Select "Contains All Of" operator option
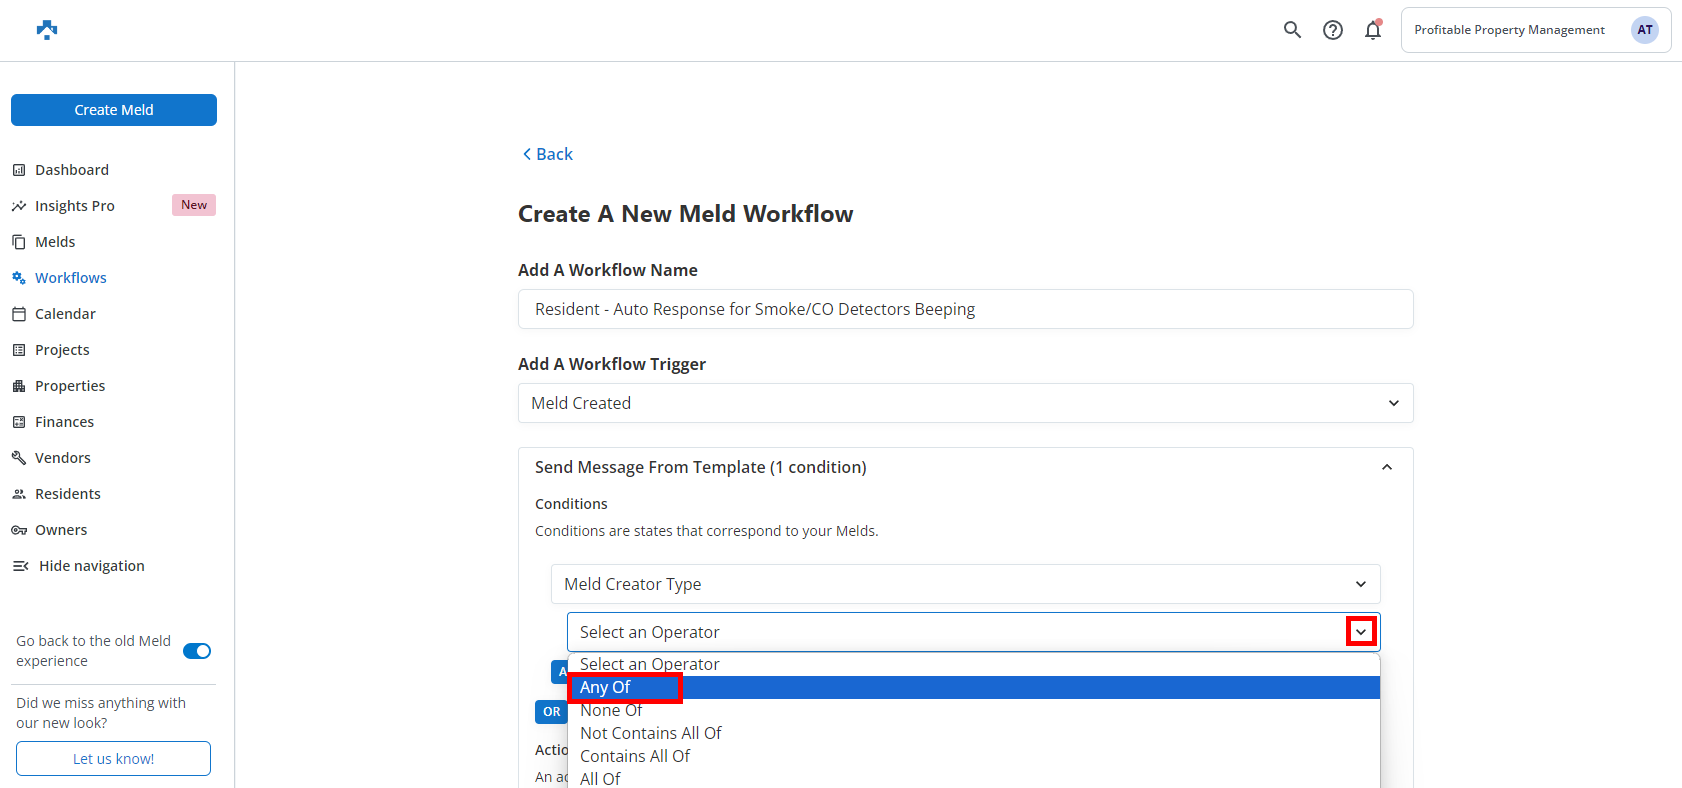This screenshot has width=1682, height=788. point(635,756)
